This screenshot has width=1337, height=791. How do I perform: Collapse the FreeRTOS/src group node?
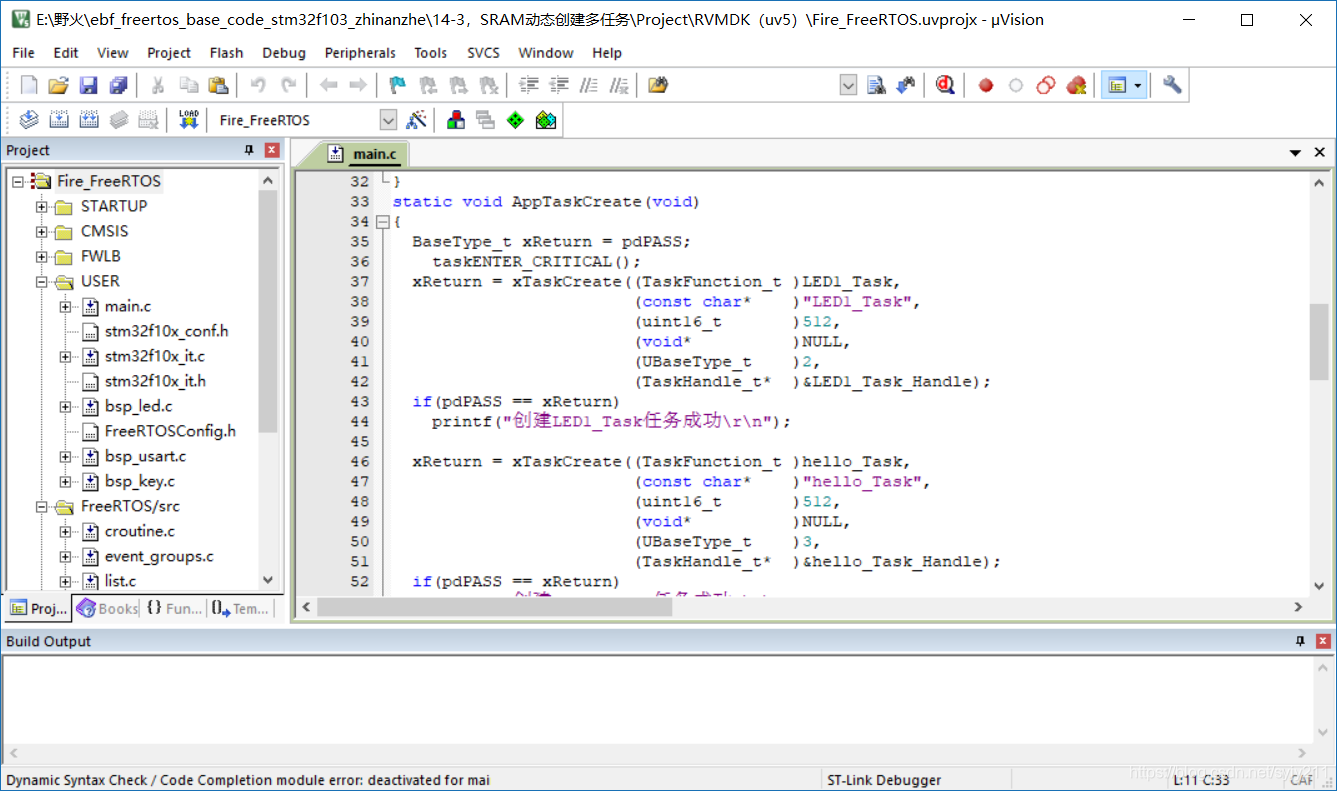pos(42,507)
